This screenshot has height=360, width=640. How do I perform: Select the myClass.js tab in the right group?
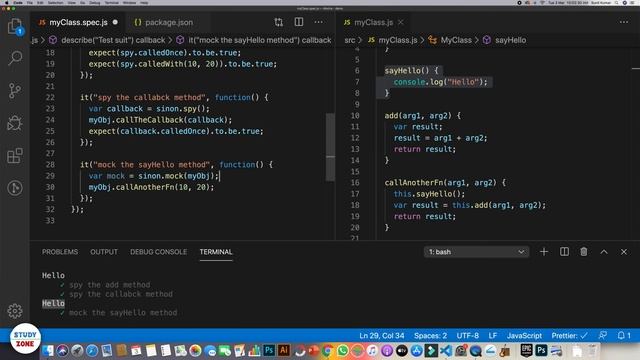click(373, 22)
